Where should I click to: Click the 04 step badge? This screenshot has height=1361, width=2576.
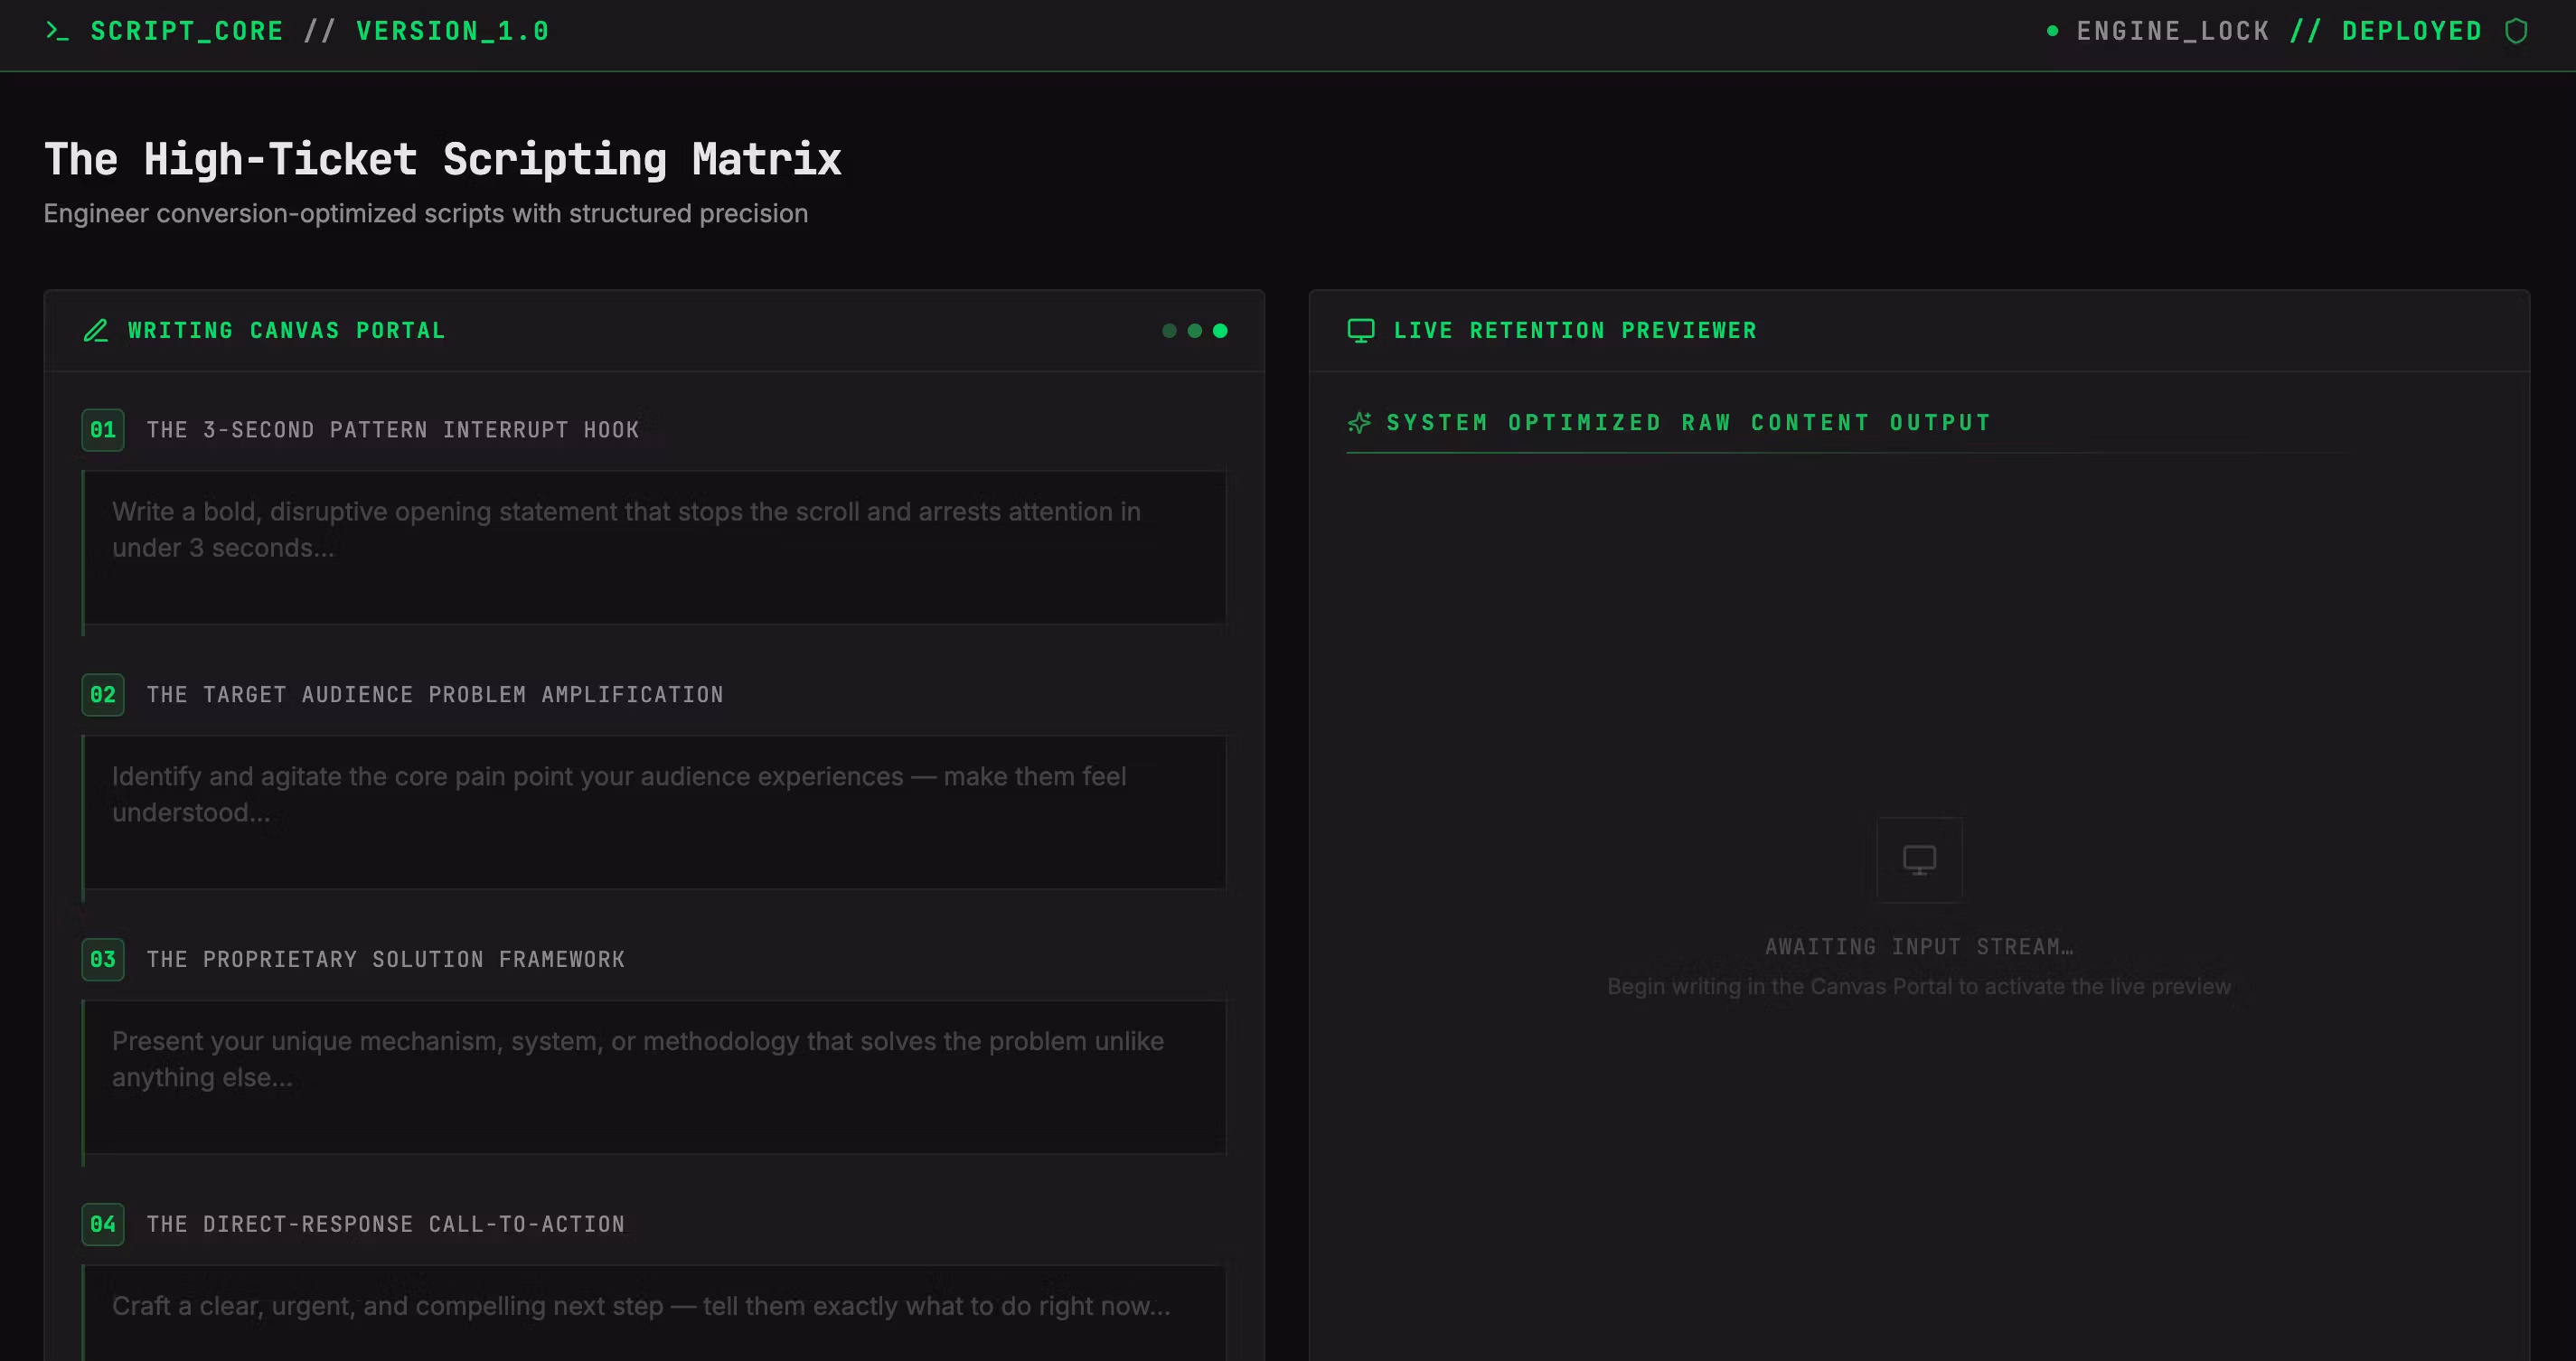point(103,1225)
